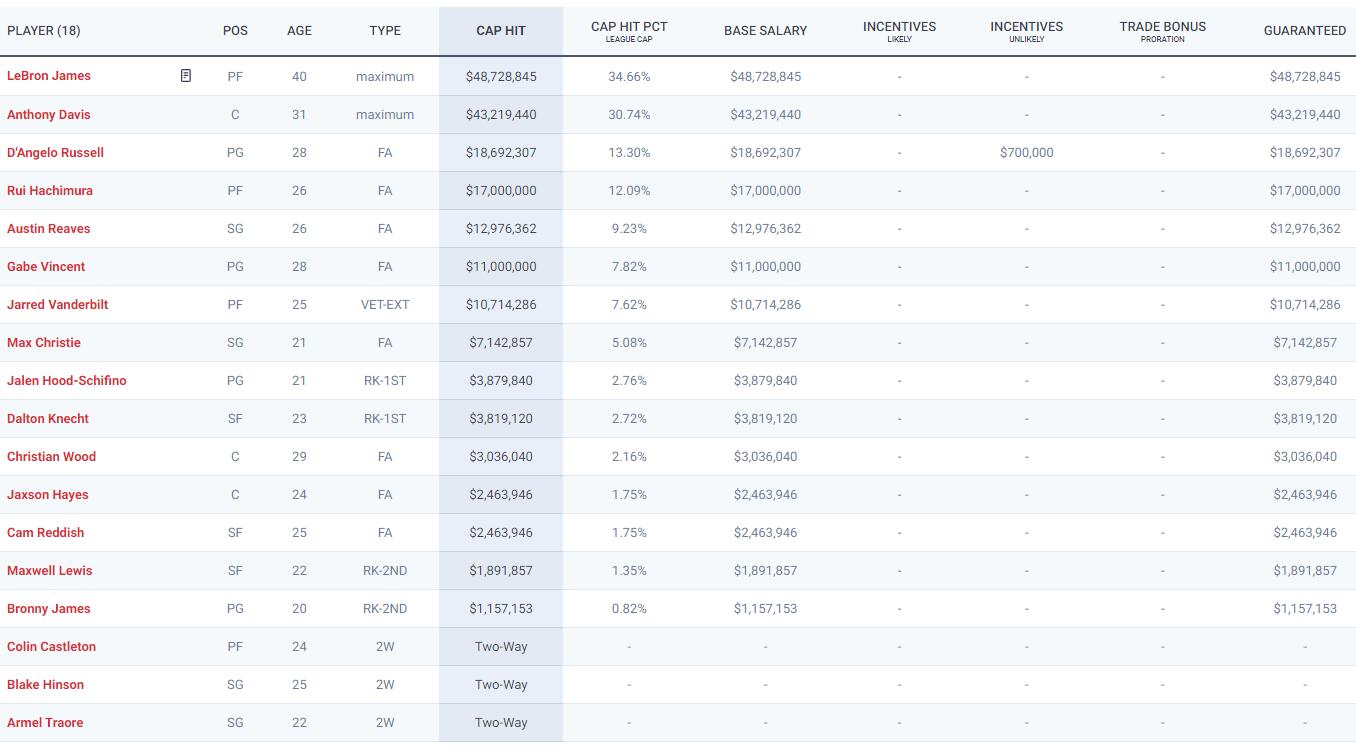This screenshot has width=1356, height=750.
Task: Click Armel Traore's name
Action: [x=45, y=722]
